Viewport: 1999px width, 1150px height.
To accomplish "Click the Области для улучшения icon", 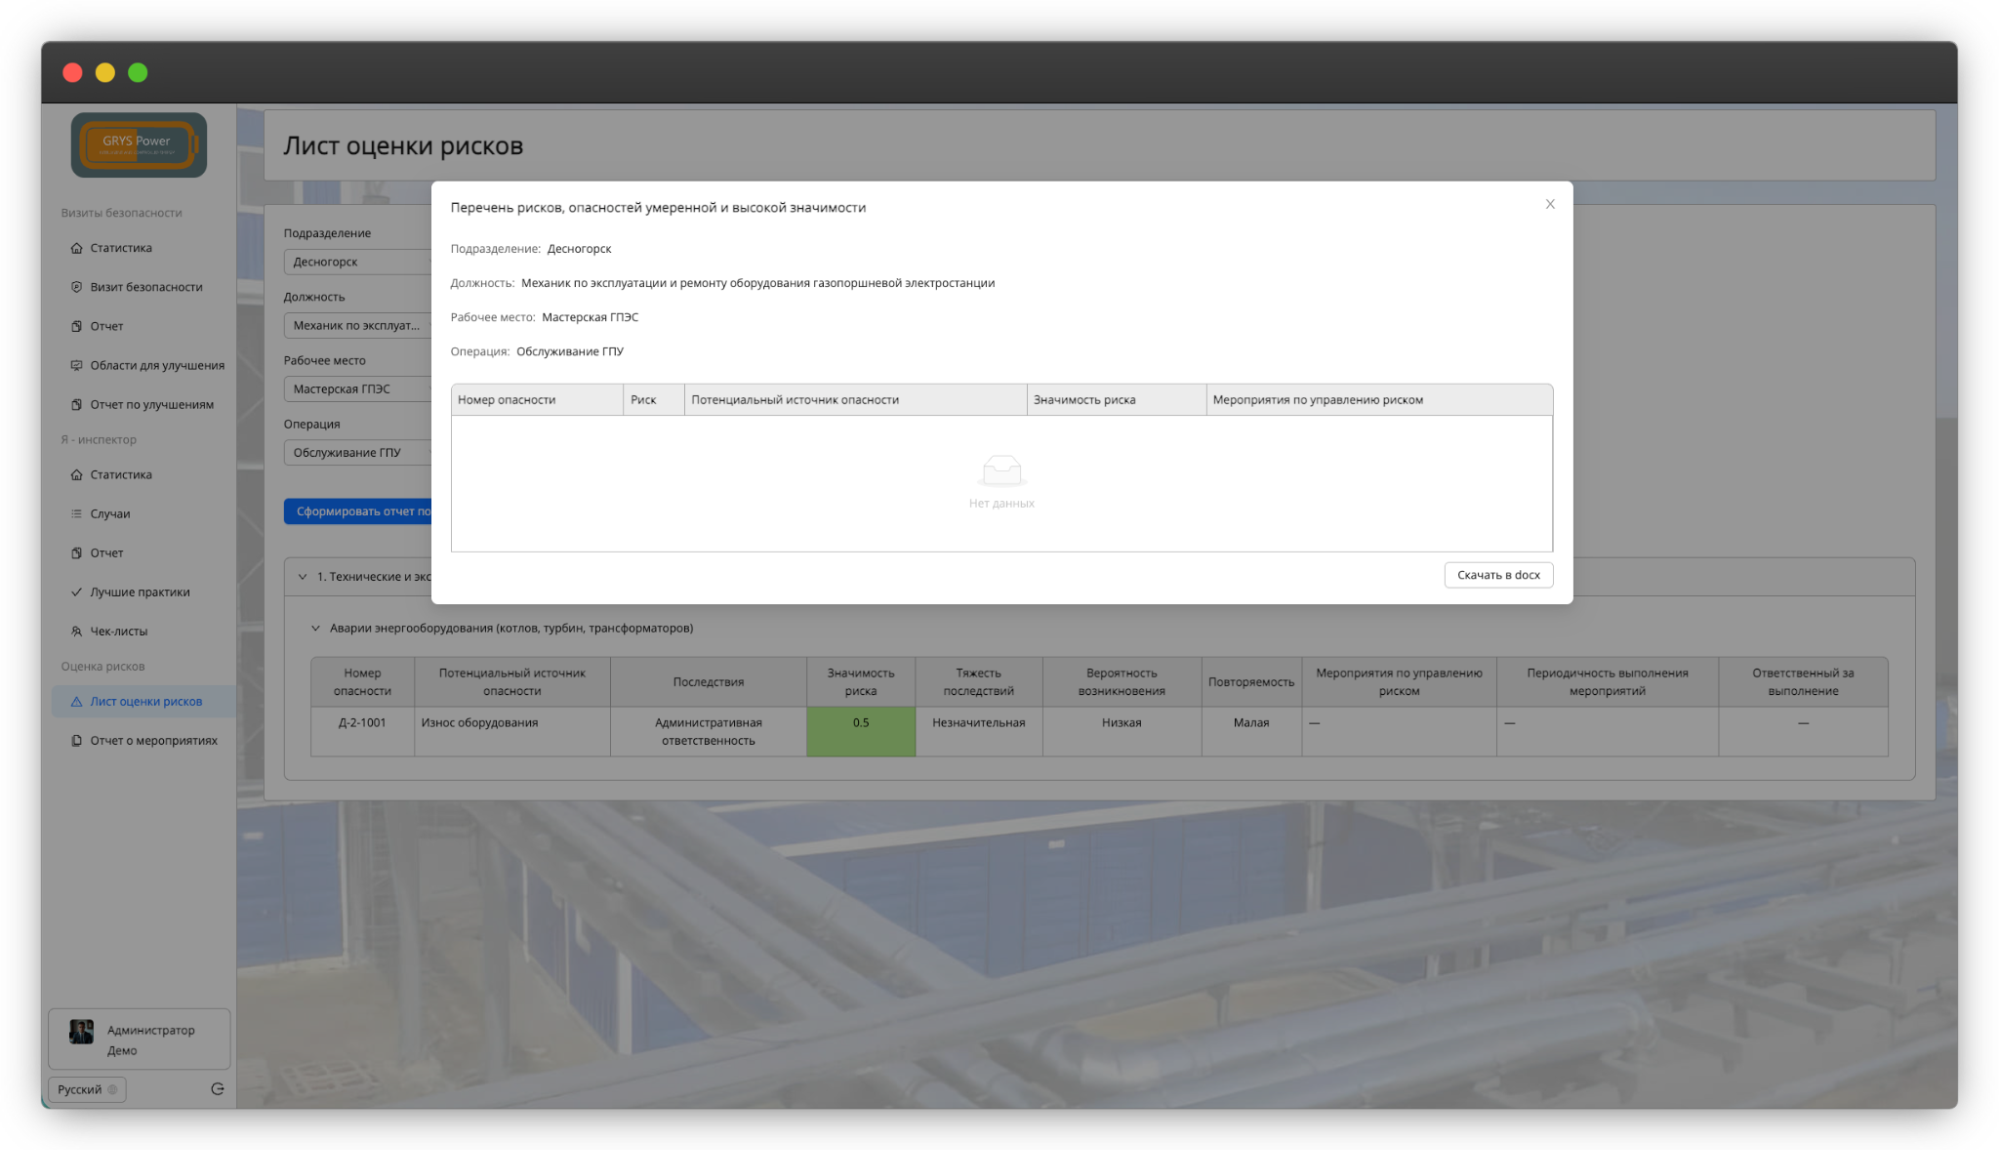I will 76,365.
